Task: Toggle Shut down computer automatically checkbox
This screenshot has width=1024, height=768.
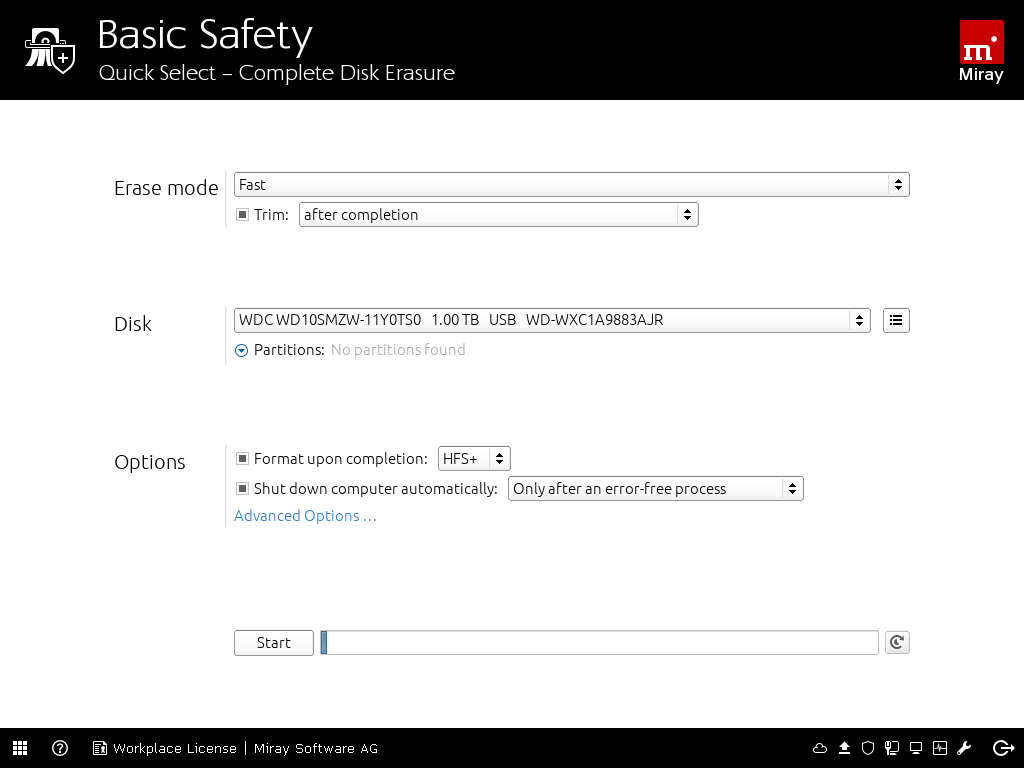Action: 242,488
